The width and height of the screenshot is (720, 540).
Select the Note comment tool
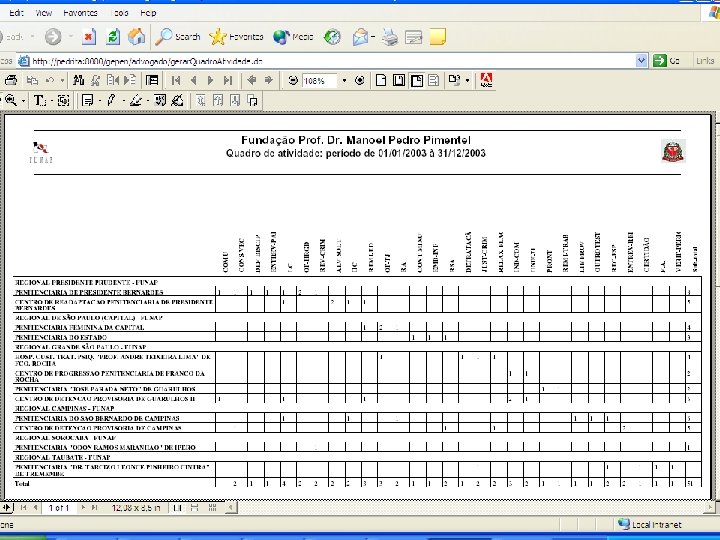point(87,100)
